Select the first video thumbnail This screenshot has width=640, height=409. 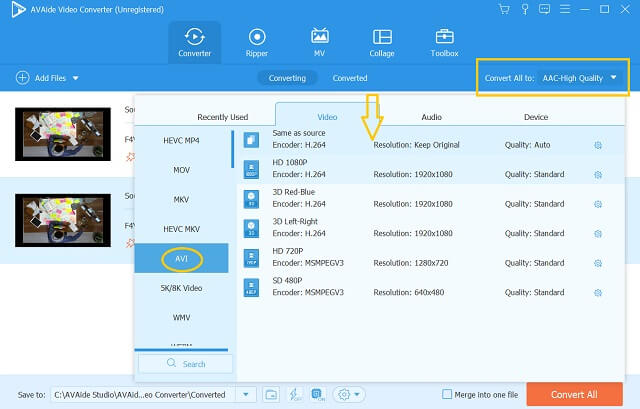(63, 134)
